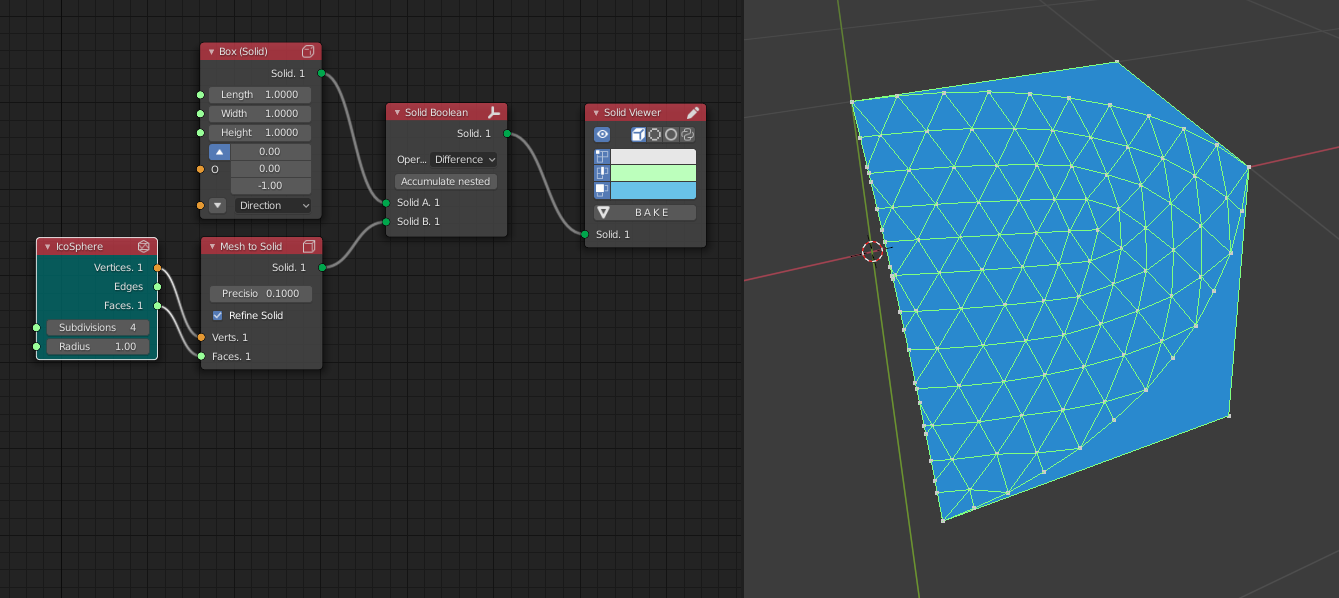
Task: Click IcoSphere Vertices. 1 output socket
Action: (x=157, y=267)
